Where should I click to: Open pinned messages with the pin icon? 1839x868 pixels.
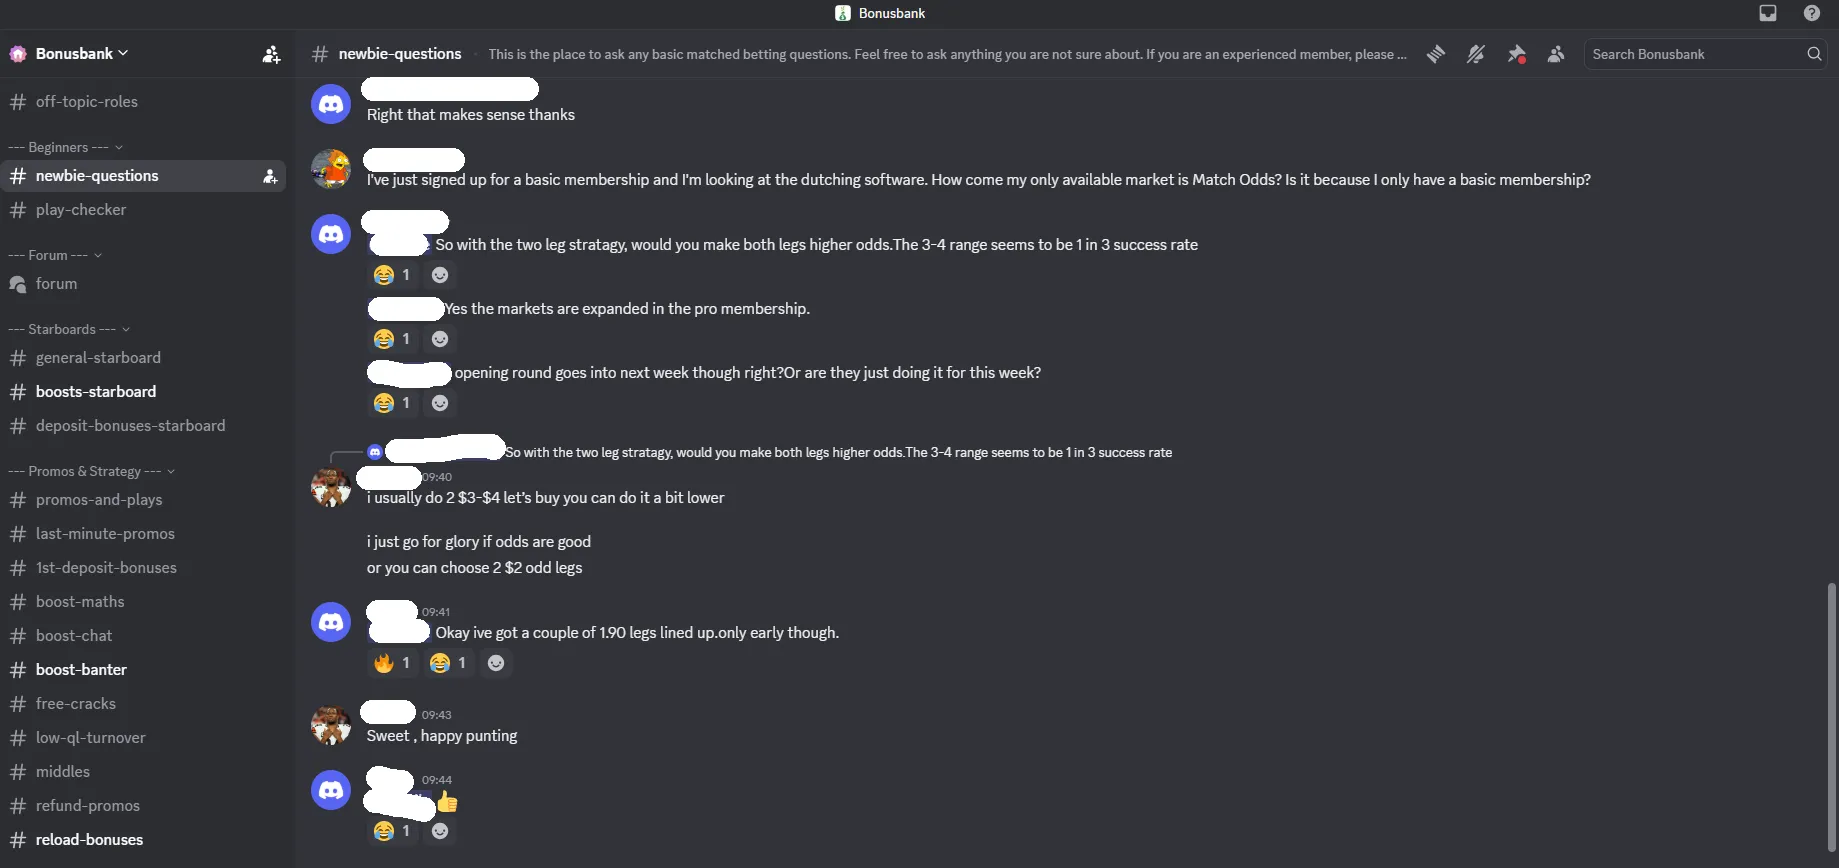tap(1516, 54)
